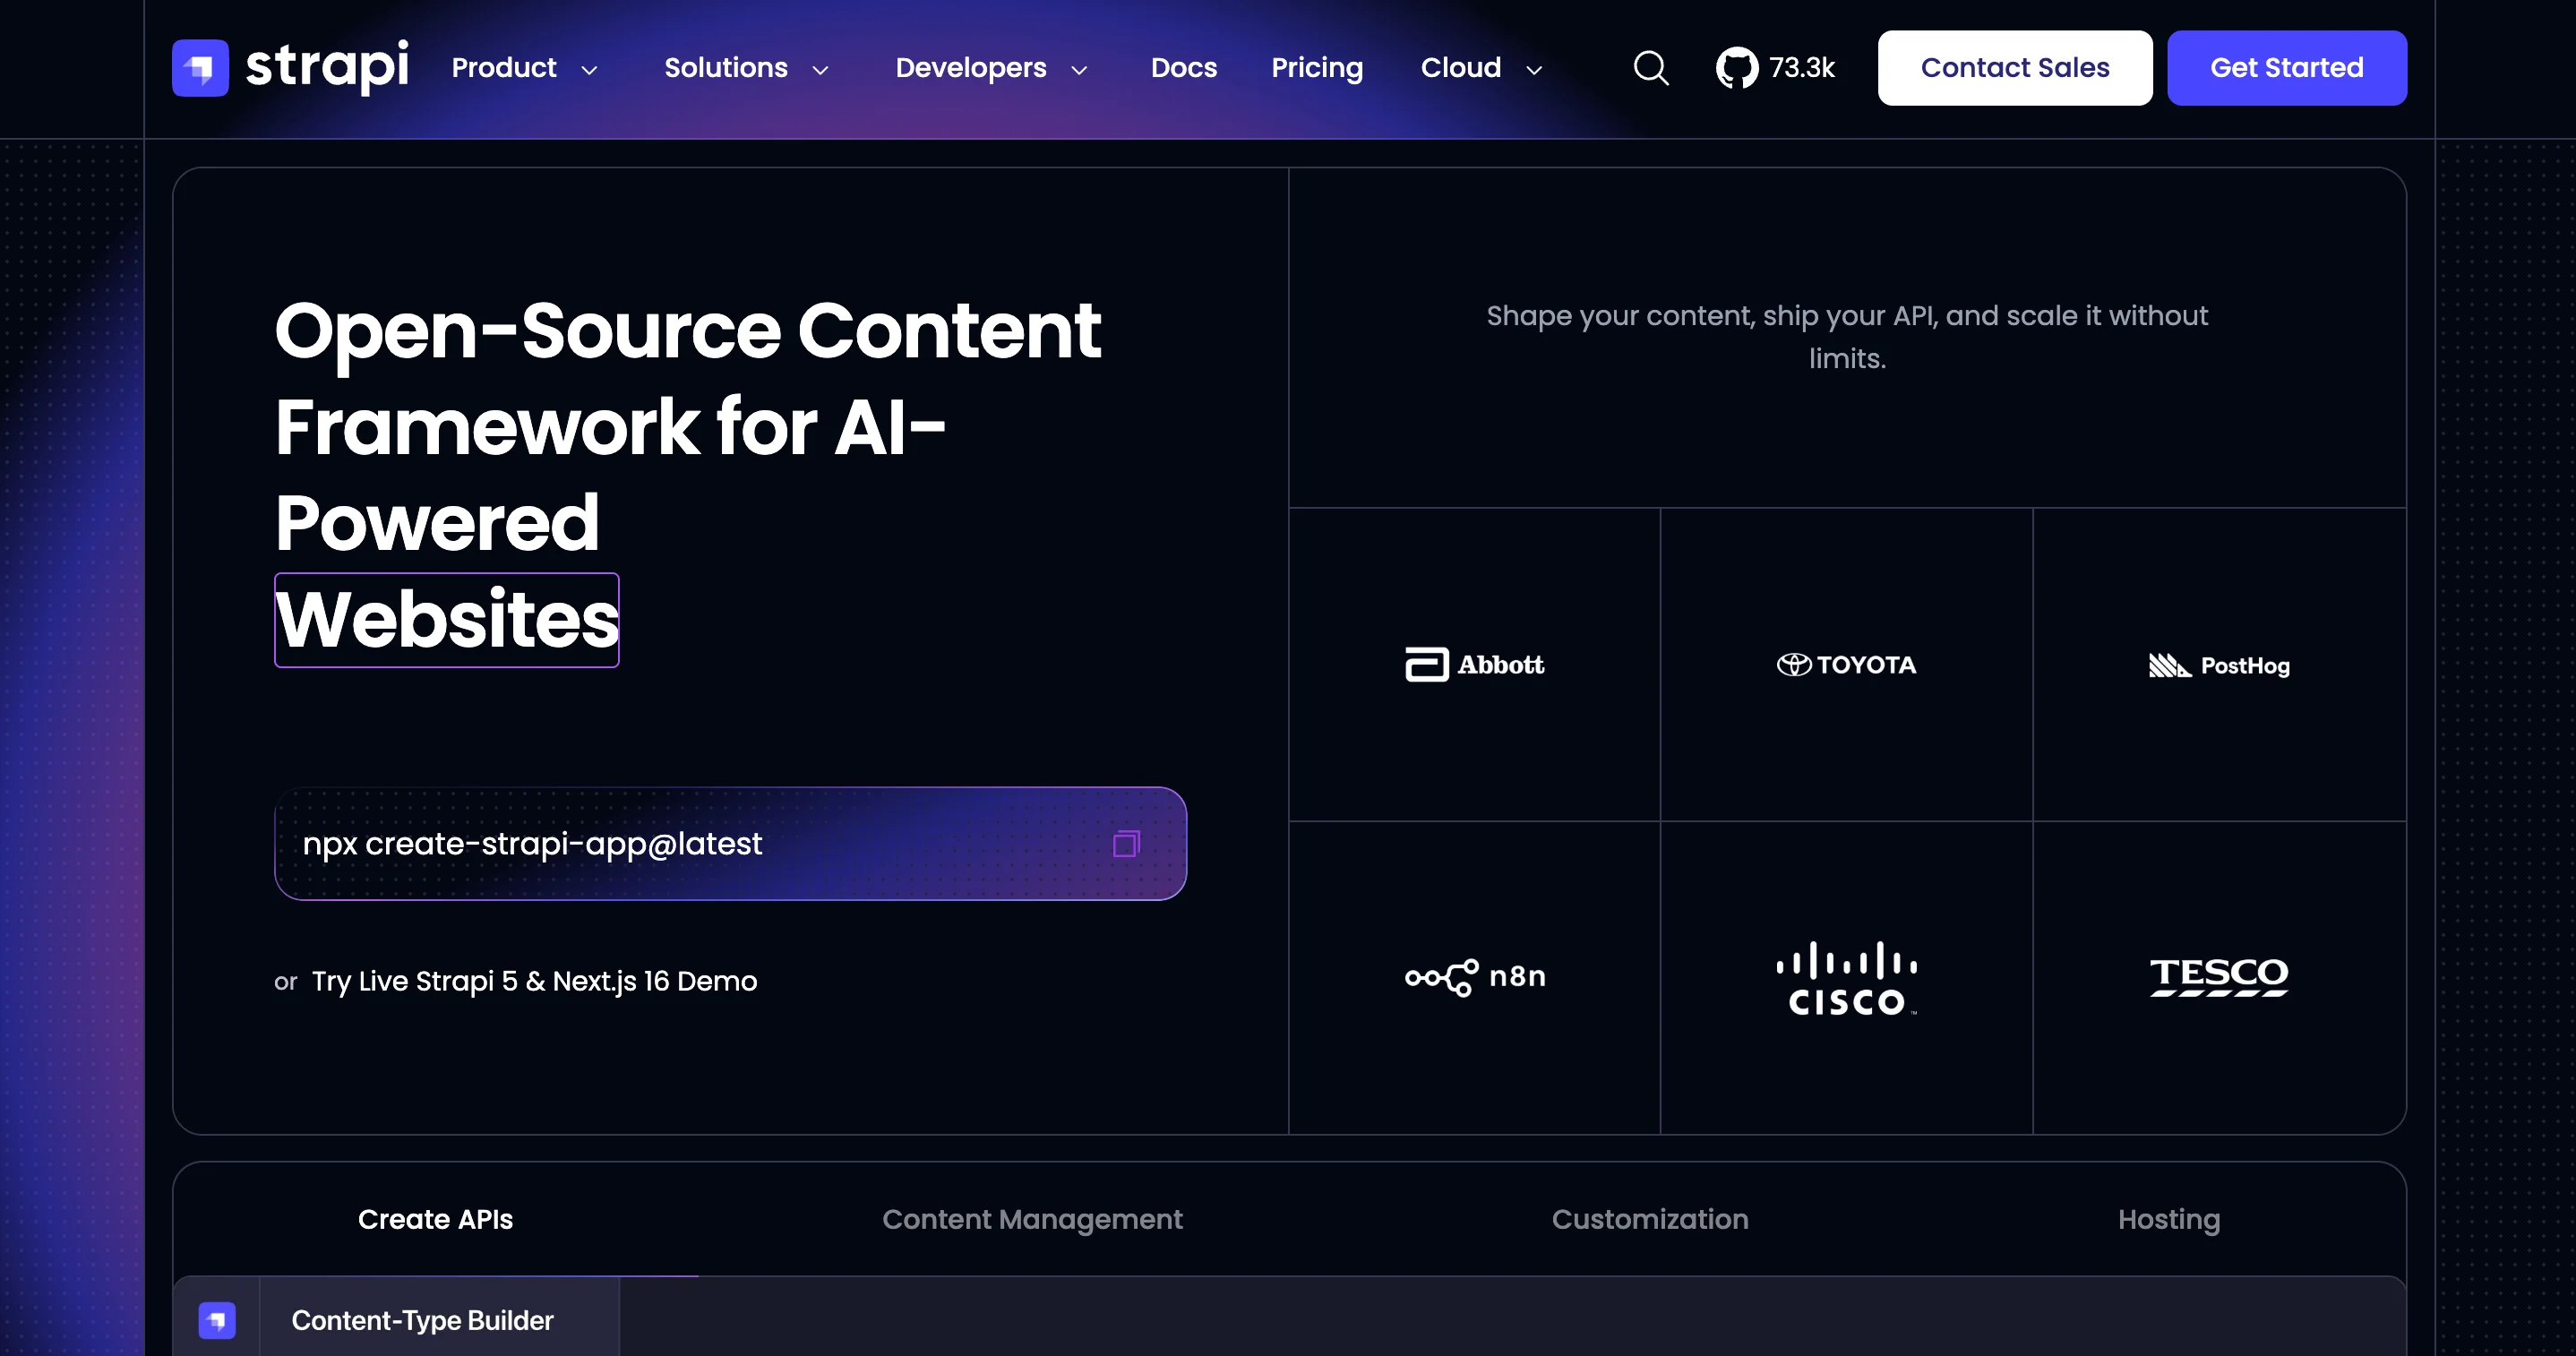Click the Contact Sales button
Screen dimensions: 2576x1356
(2015, 68)
